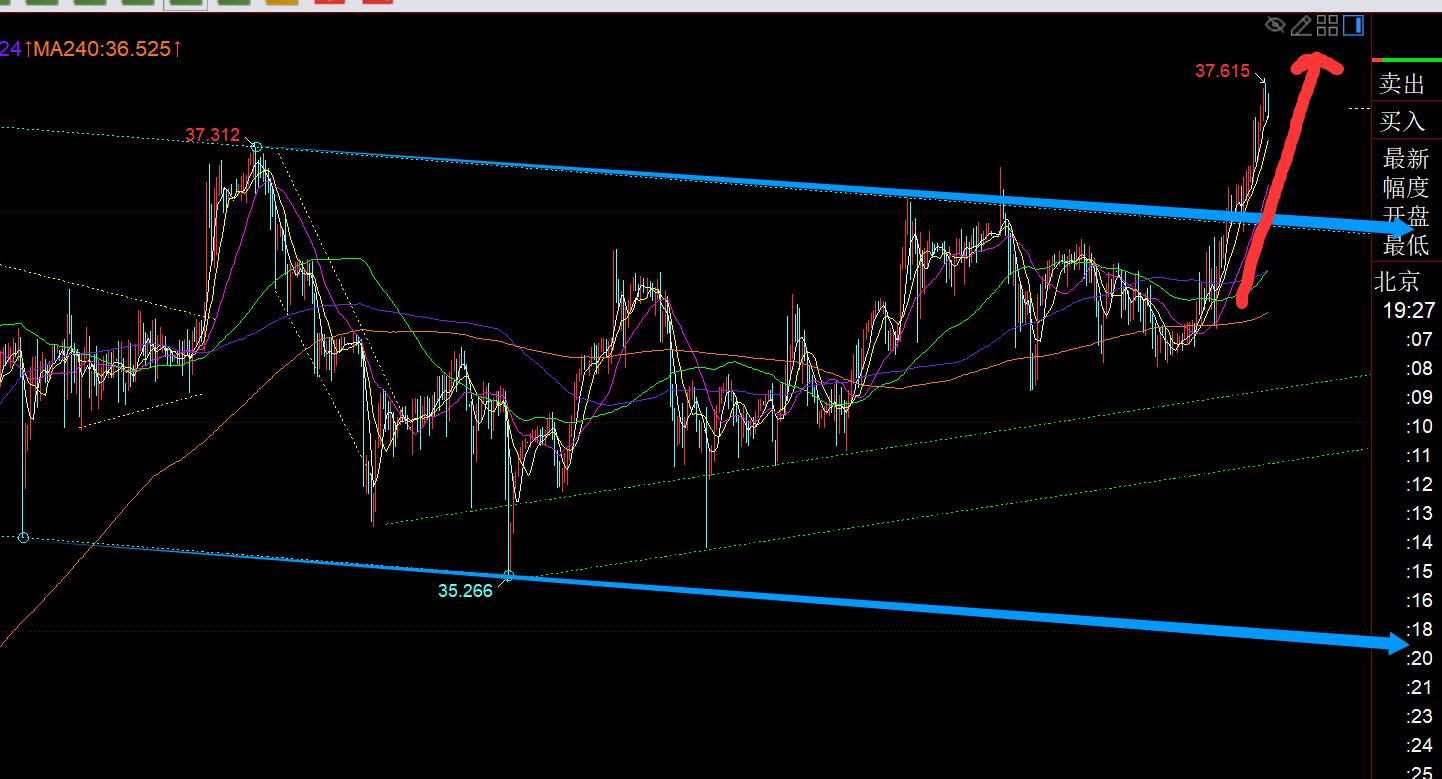
Task: Select the 幅度 label in quote panel
Action: pos(1406,187)
